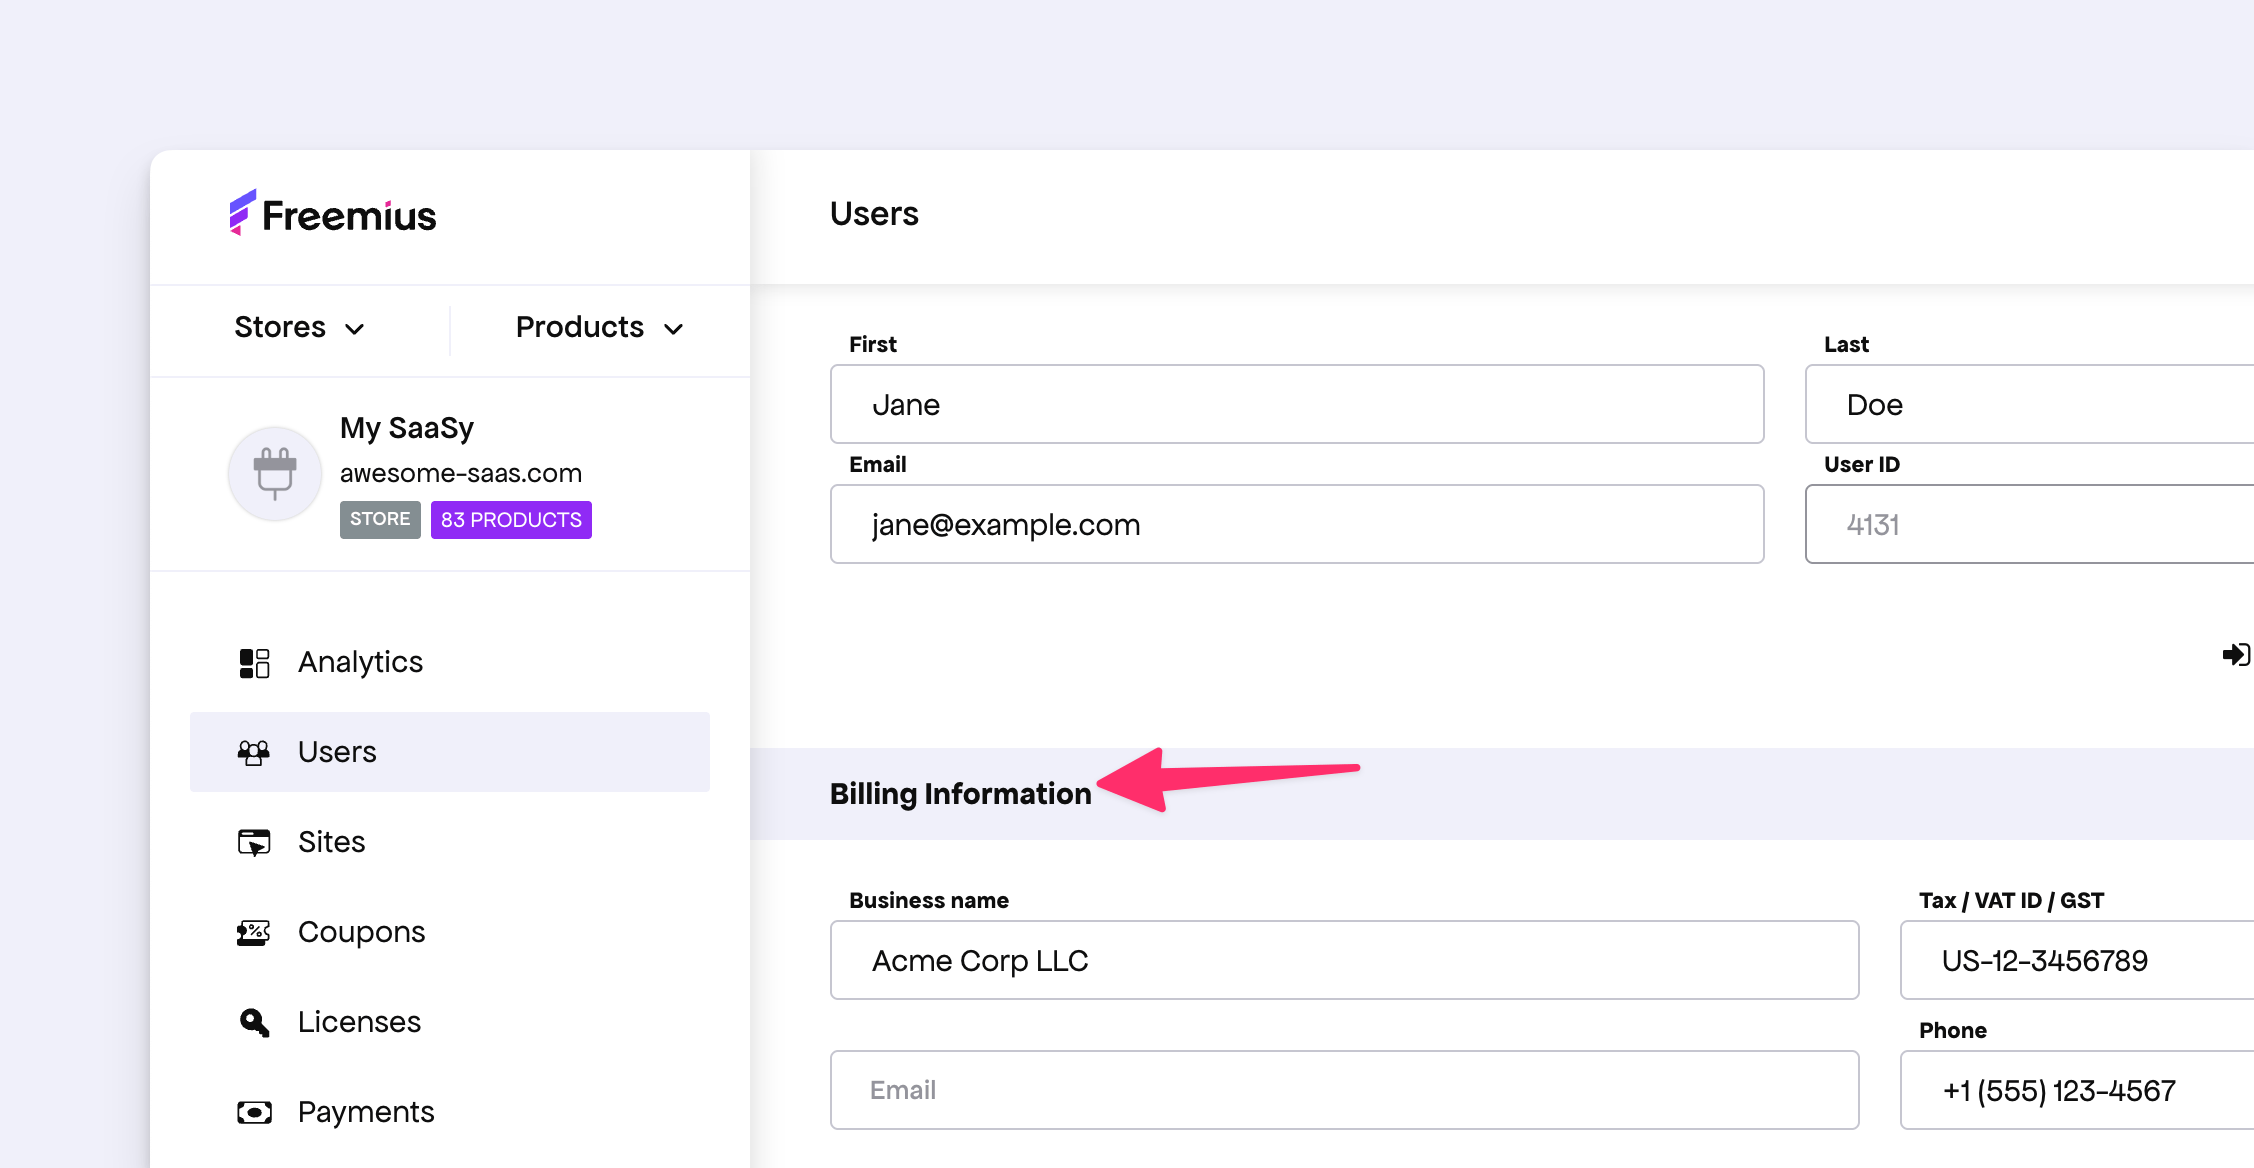Click the Payments cash icon
Screen dimensions: 2254x1168
click(x=254, y=1112)
